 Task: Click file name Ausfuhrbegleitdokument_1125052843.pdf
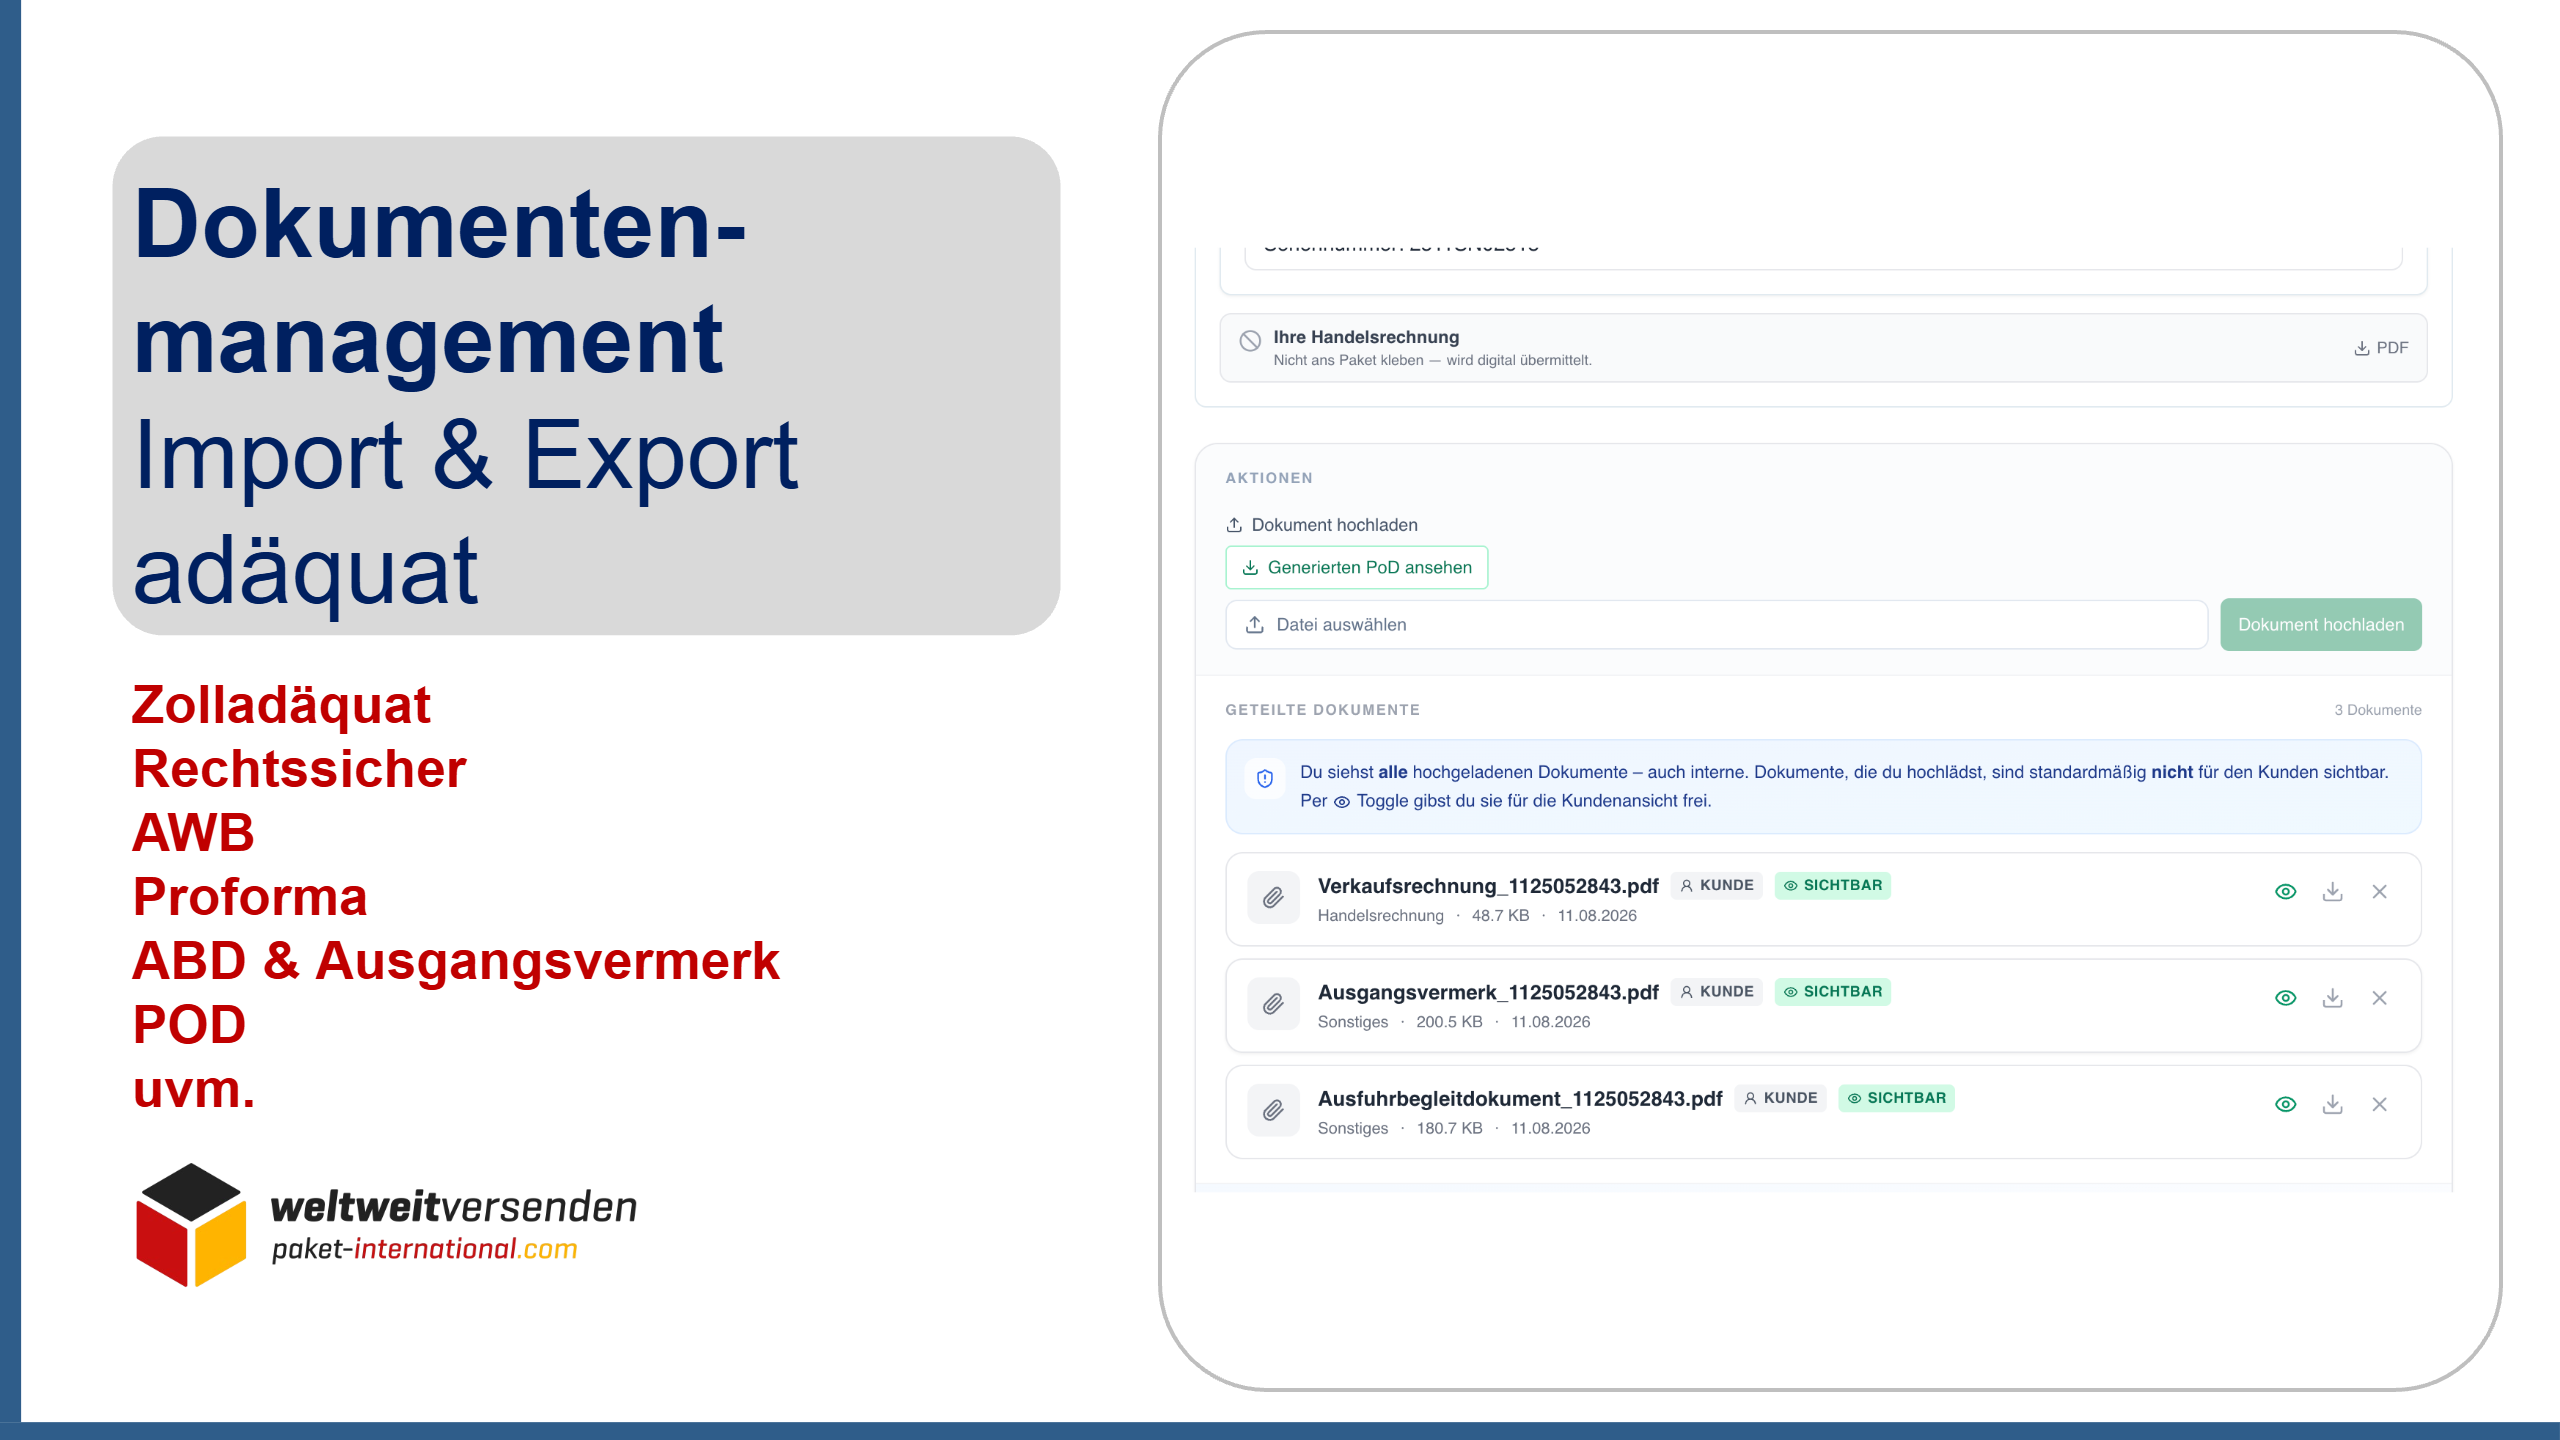[x=1520, y=1098]
